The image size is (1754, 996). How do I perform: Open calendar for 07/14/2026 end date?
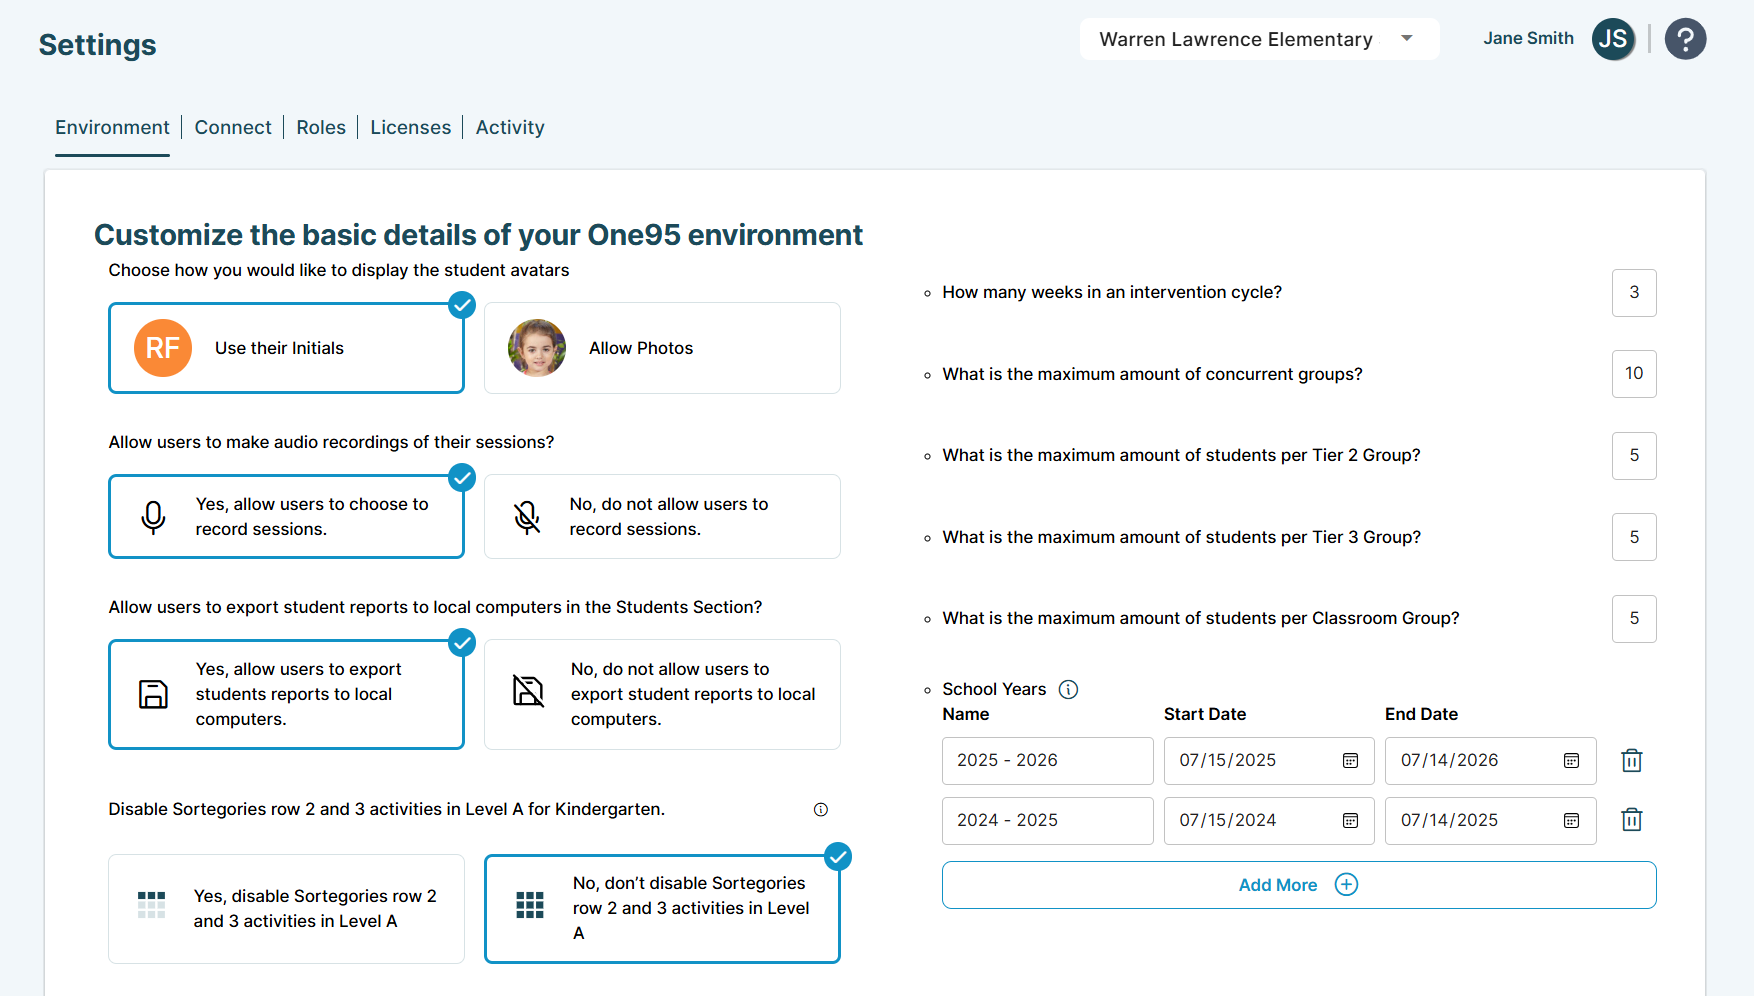tap(1571, 761)
